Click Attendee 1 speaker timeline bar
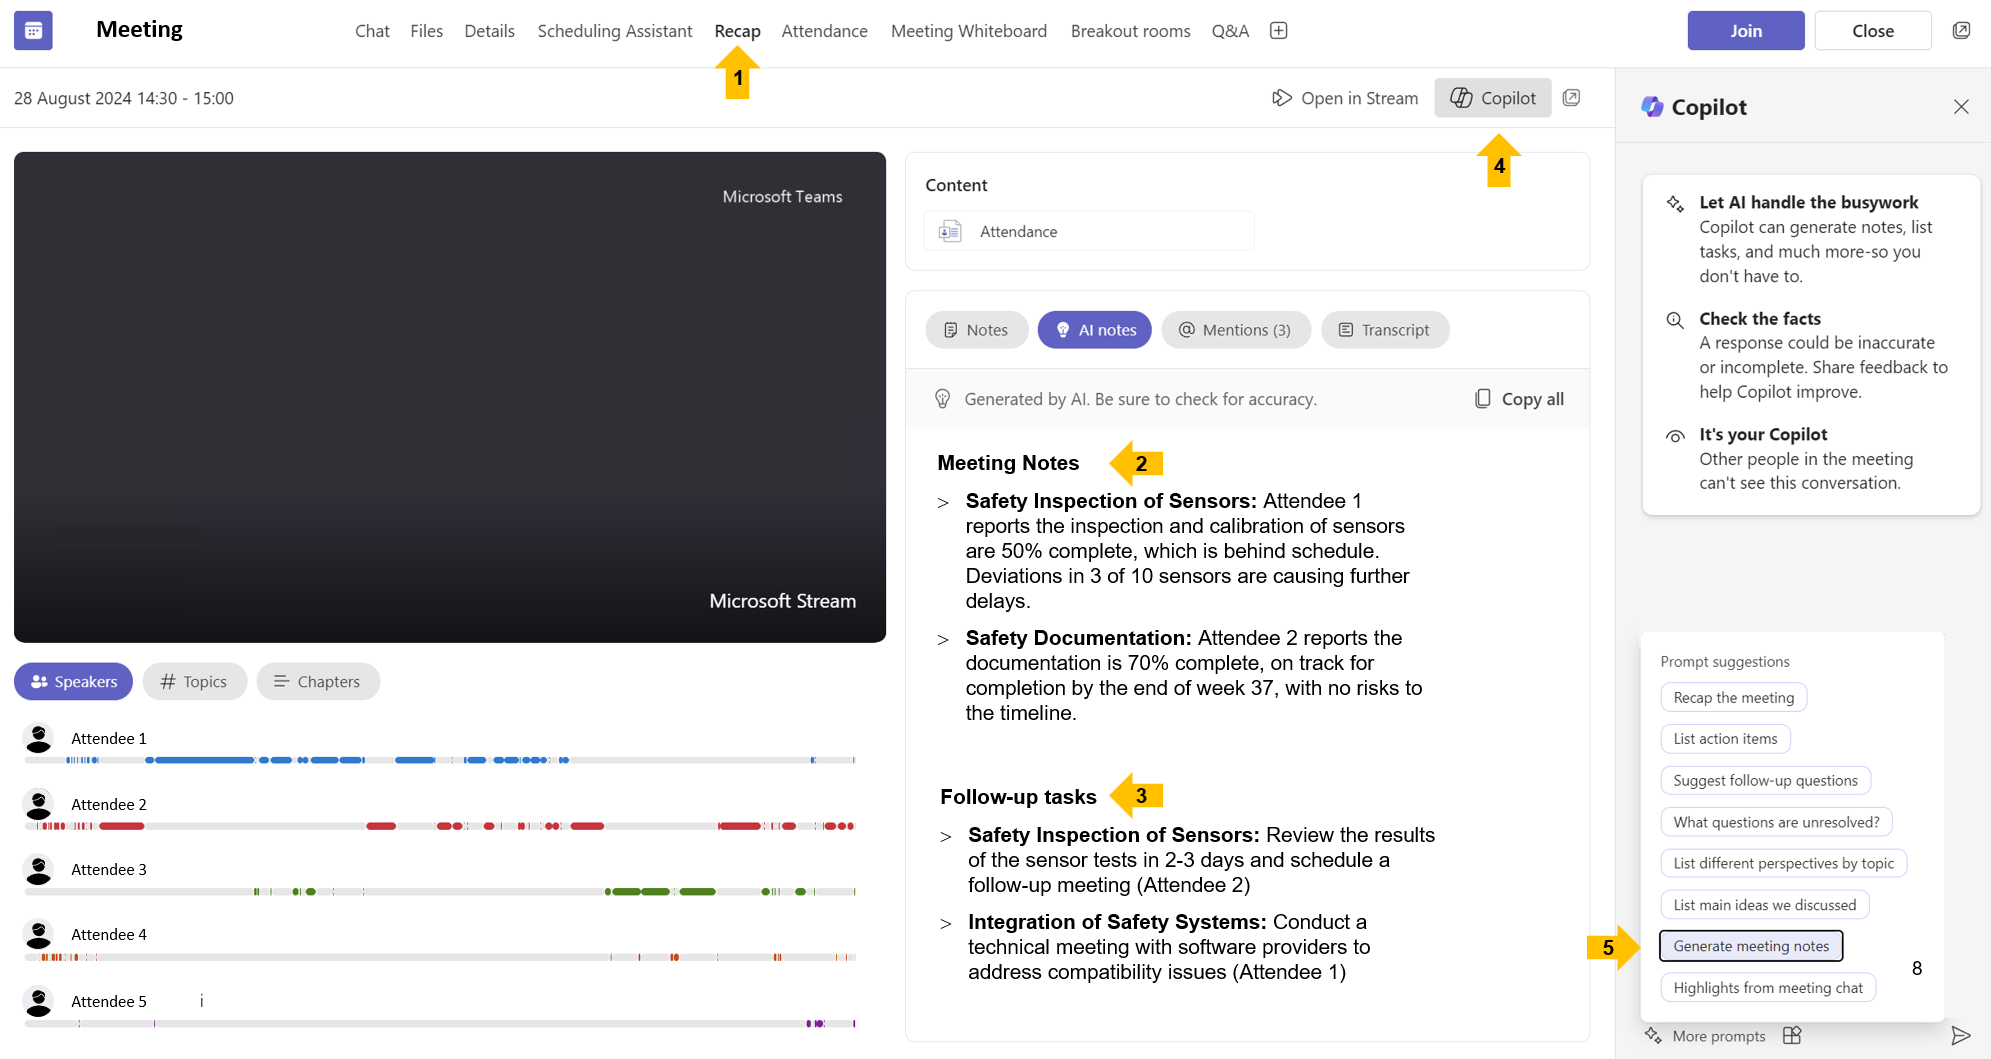 click(x=440, y=760)
